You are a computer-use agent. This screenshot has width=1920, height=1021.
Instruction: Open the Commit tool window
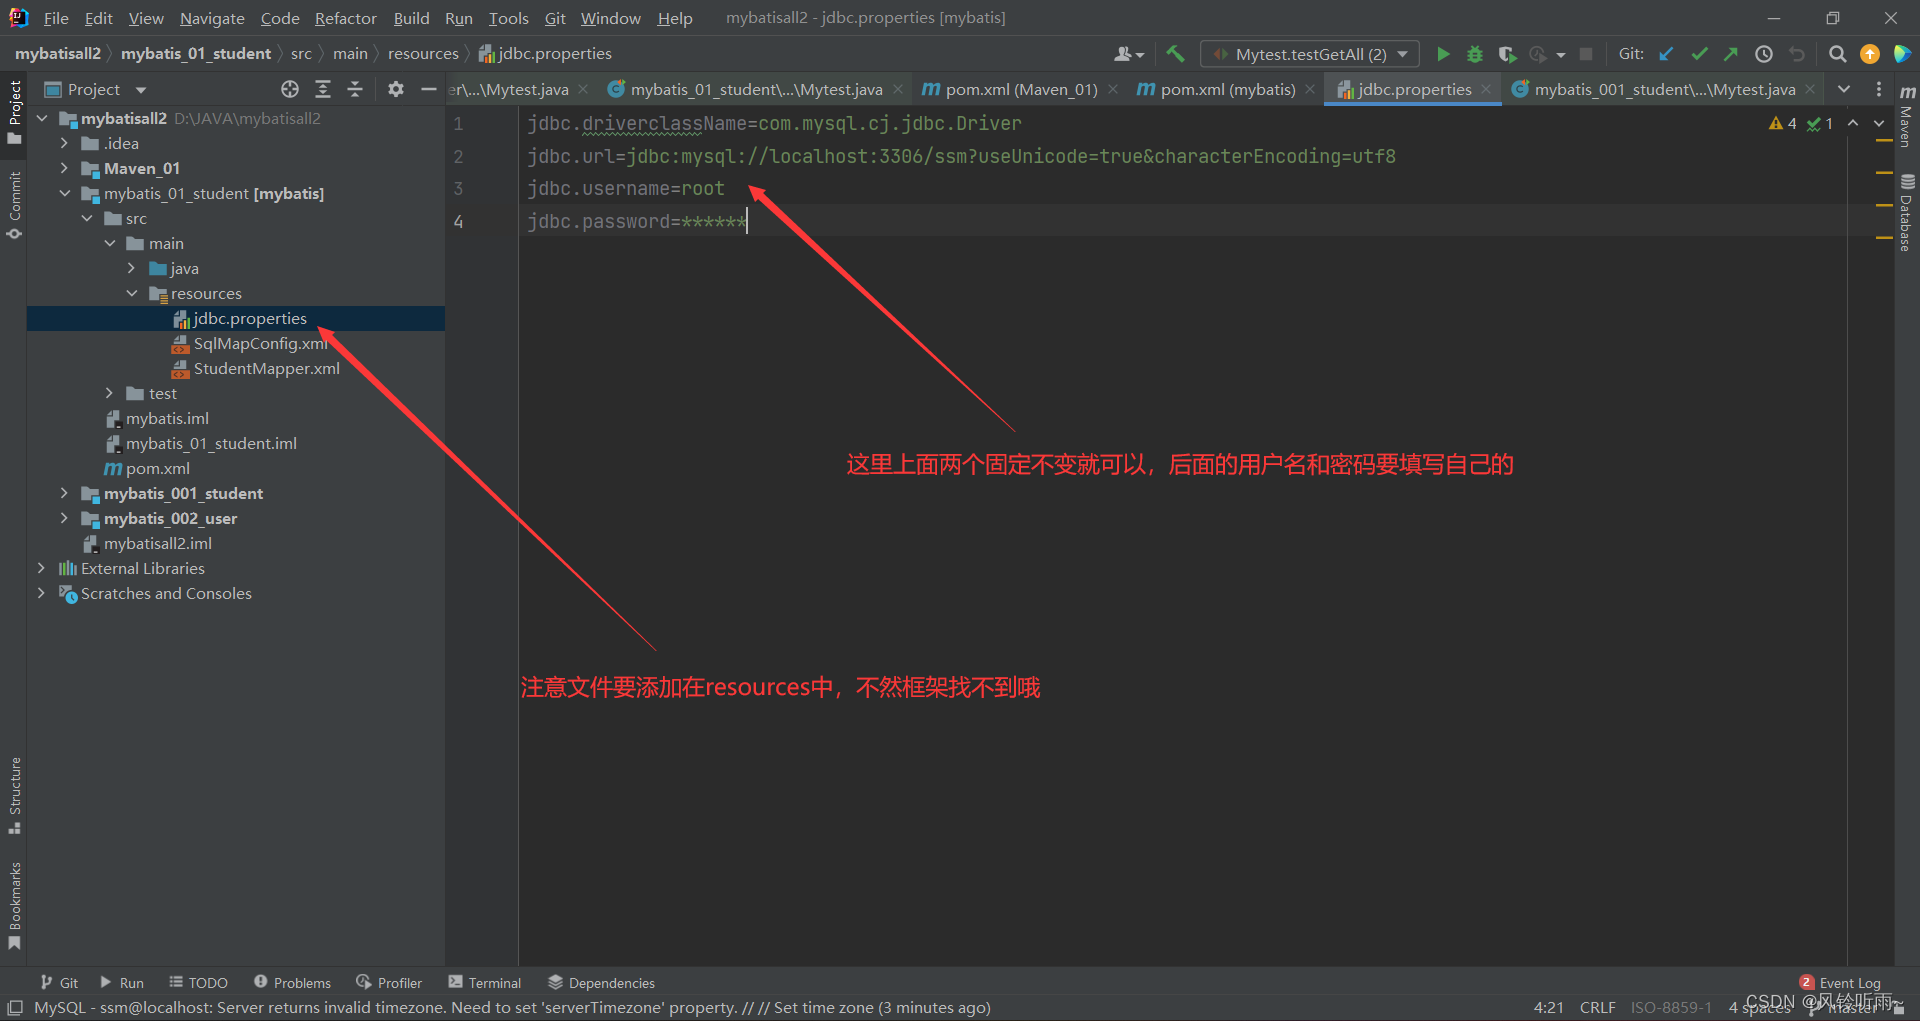pos(14,205)
